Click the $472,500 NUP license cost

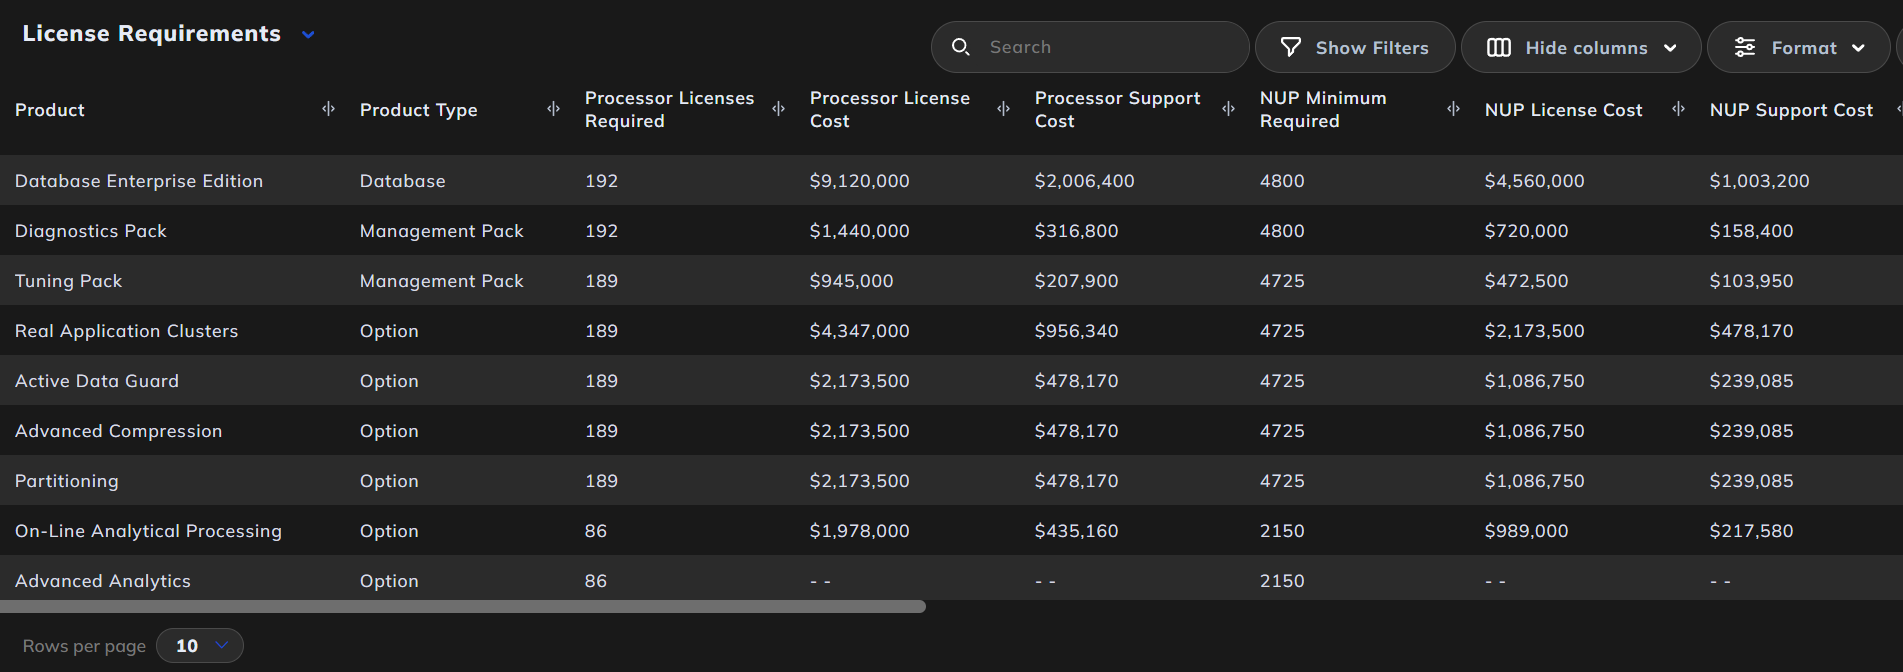(x=1527, y=281)
